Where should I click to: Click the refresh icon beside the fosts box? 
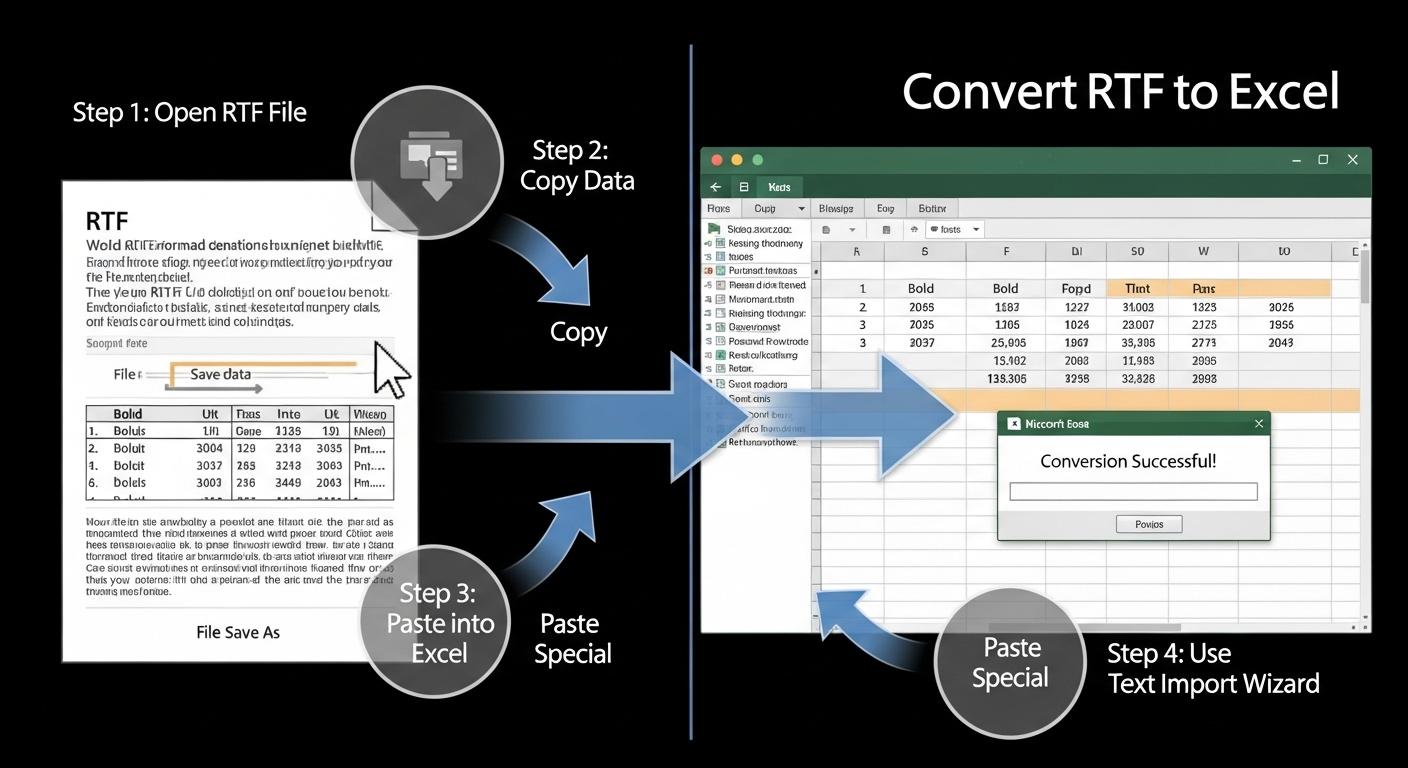pyautogui.click(x=914, y=230)
